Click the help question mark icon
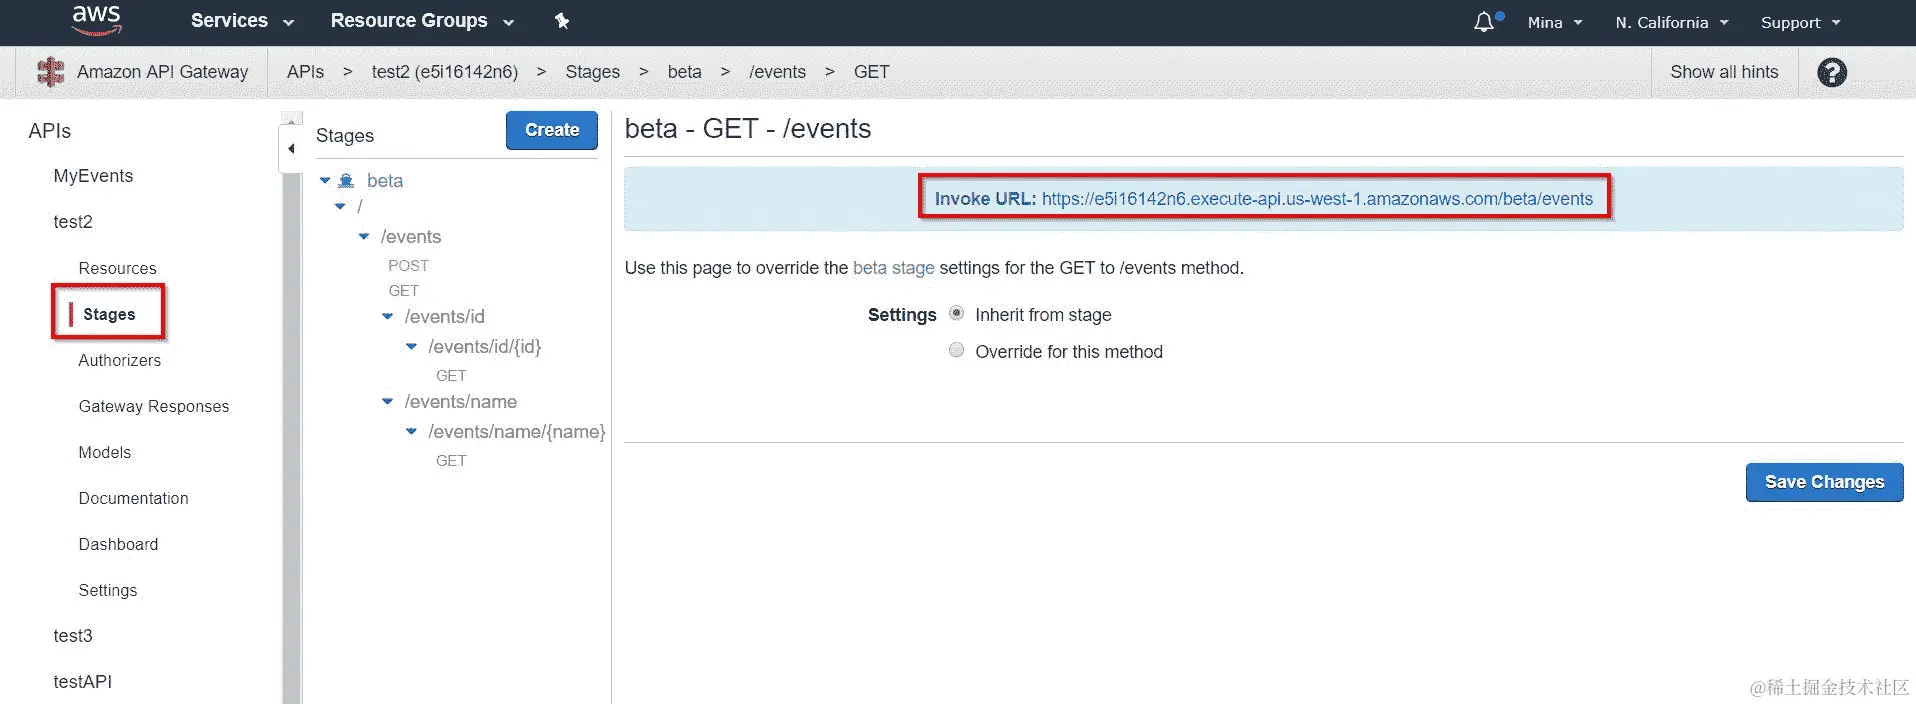The height and width of the screenshot is (704, 1916). click(1831, 72)
